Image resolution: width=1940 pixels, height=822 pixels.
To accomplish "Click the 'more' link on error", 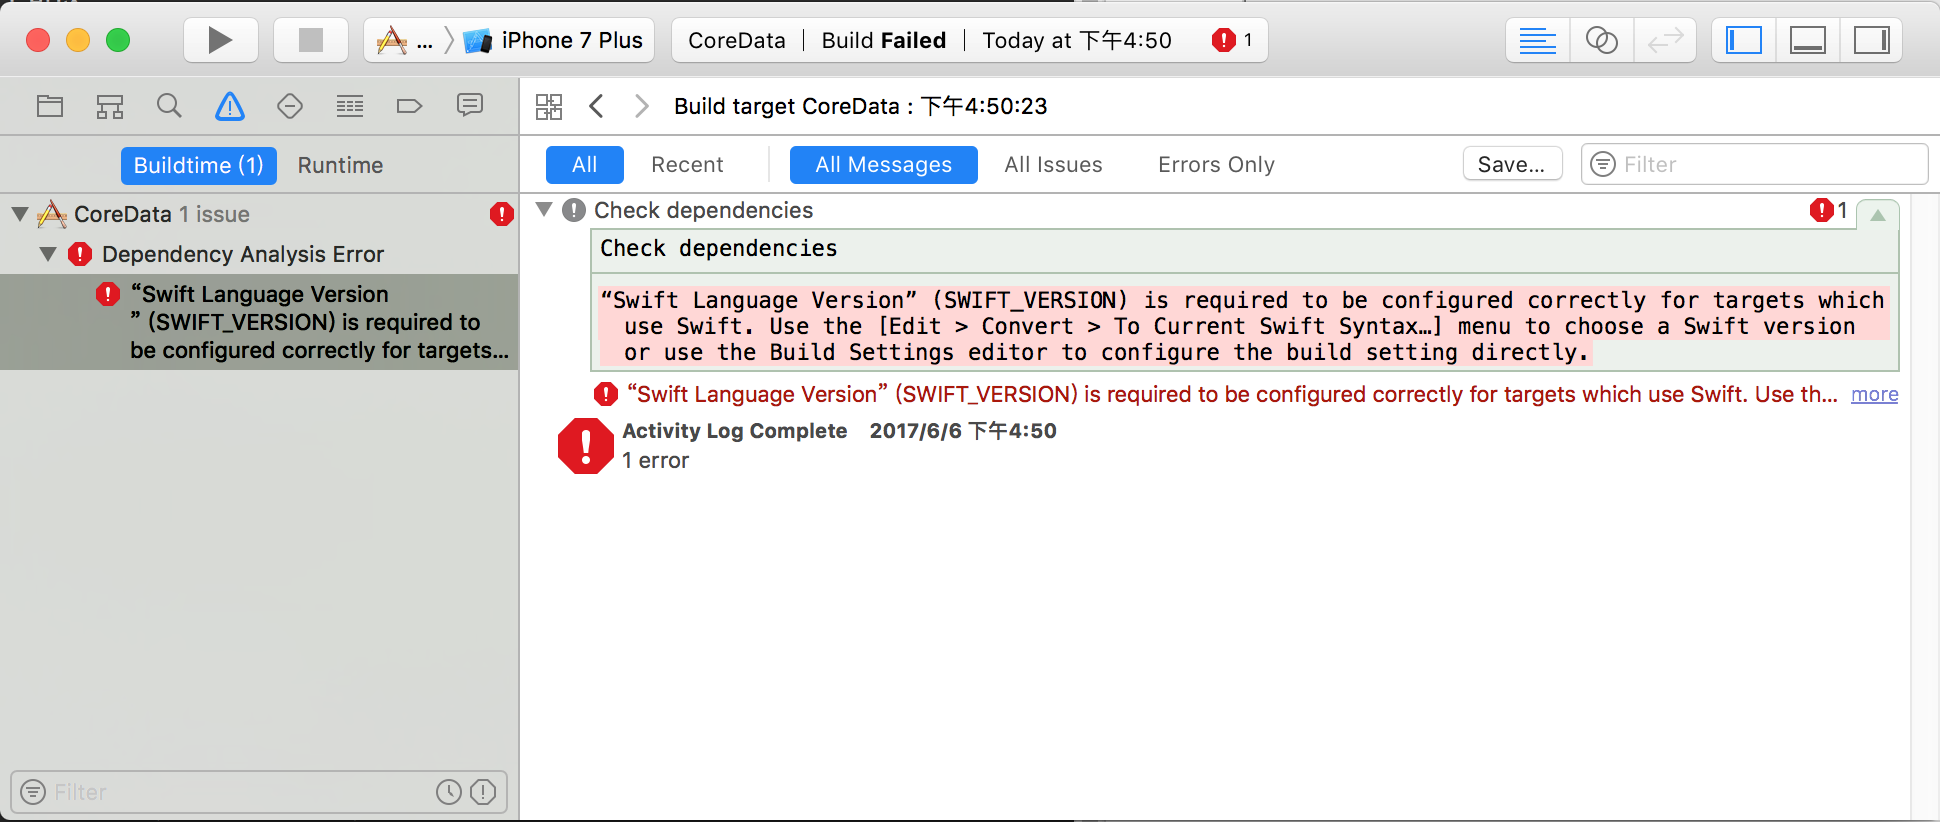I will [1874, 394].
